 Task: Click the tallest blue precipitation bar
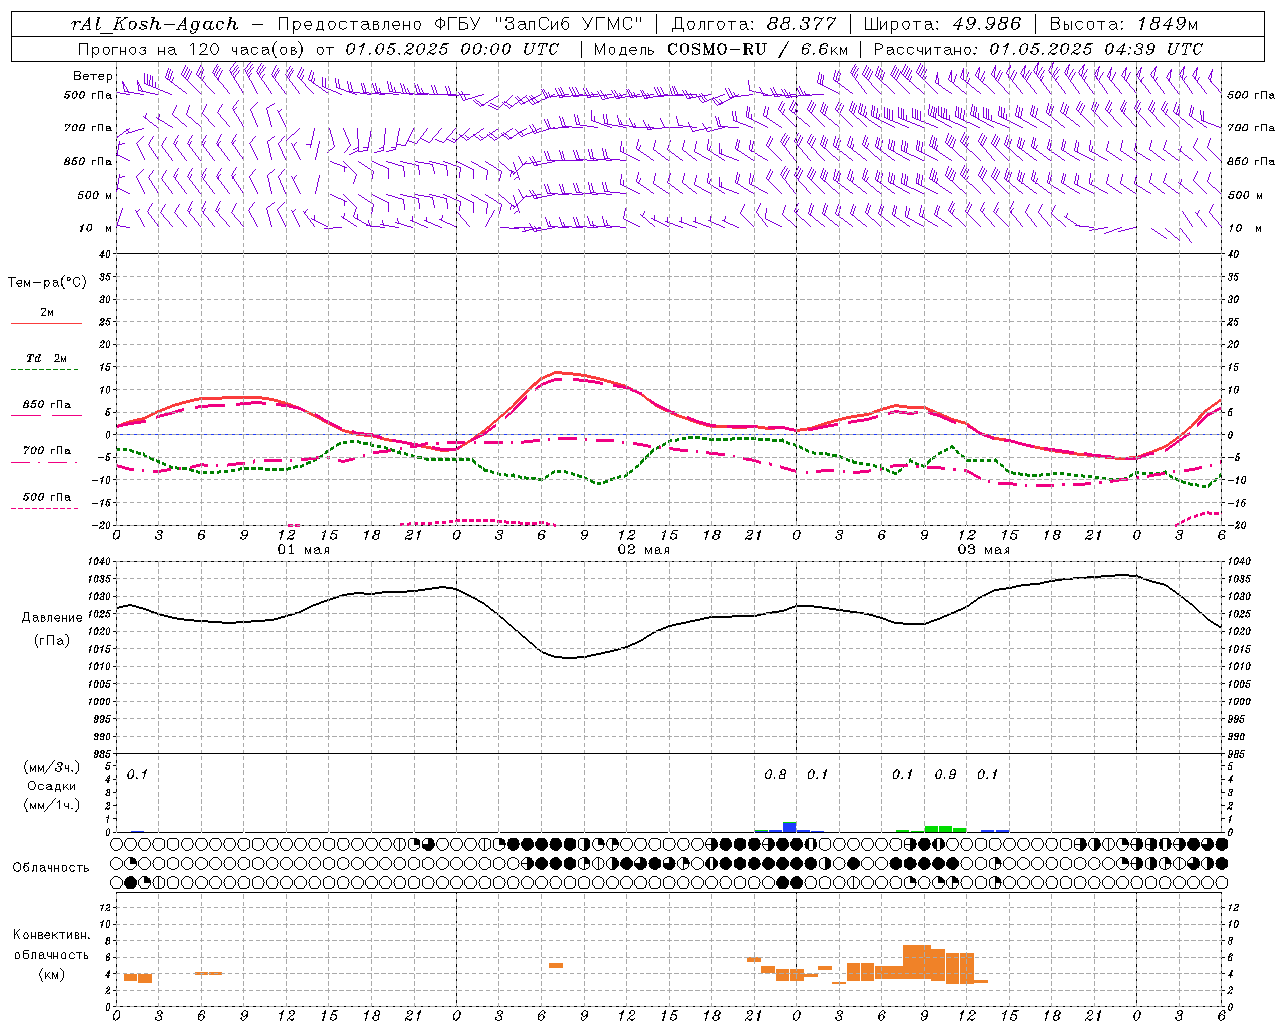[x=790, y=827]
